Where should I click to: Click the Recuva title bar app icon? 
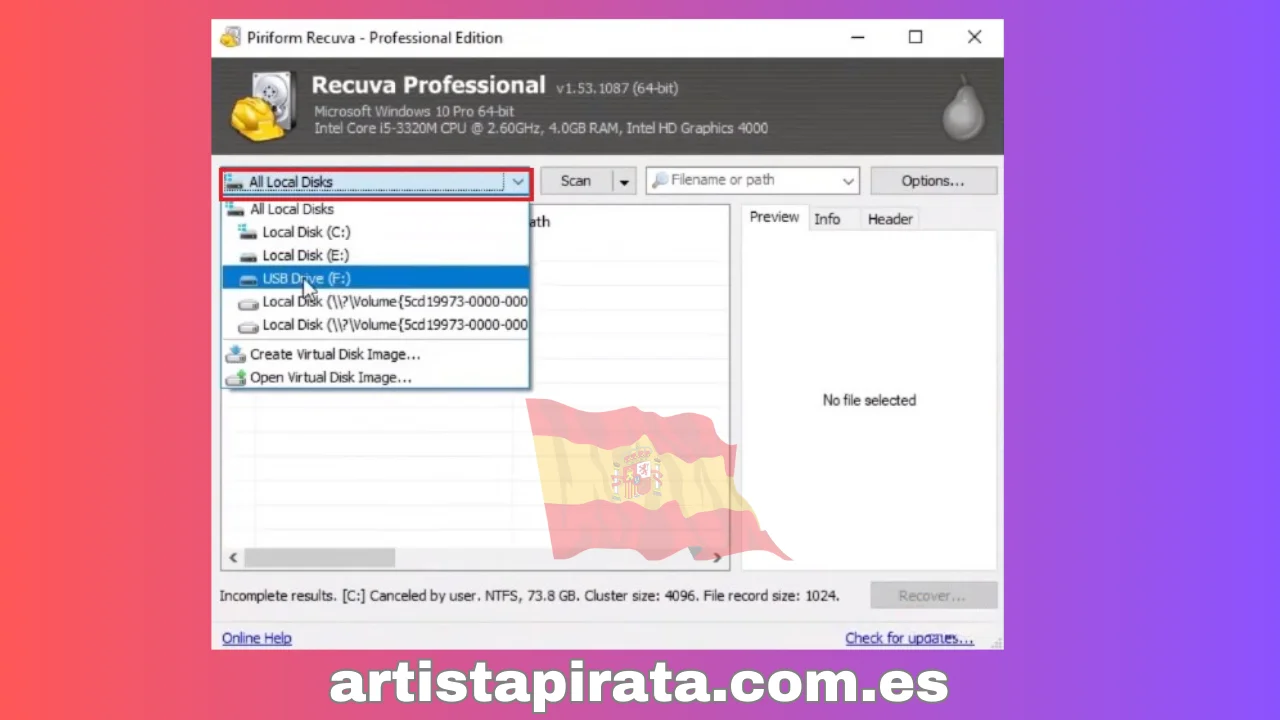pyautogui.click(x=231, y=37)
